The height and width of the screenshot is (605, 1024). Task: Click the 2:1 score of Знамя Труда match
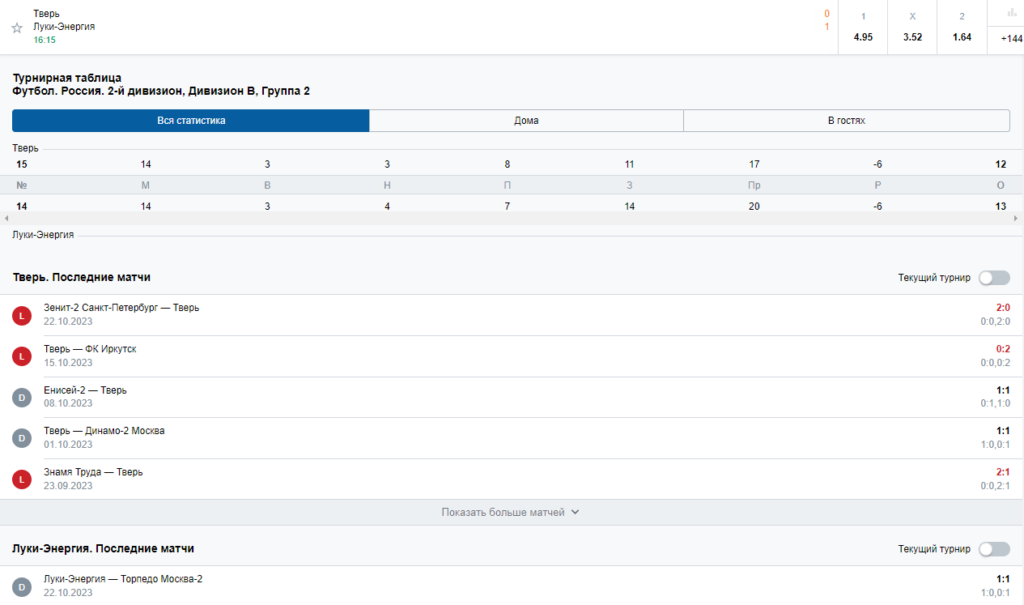point(1003,472)
